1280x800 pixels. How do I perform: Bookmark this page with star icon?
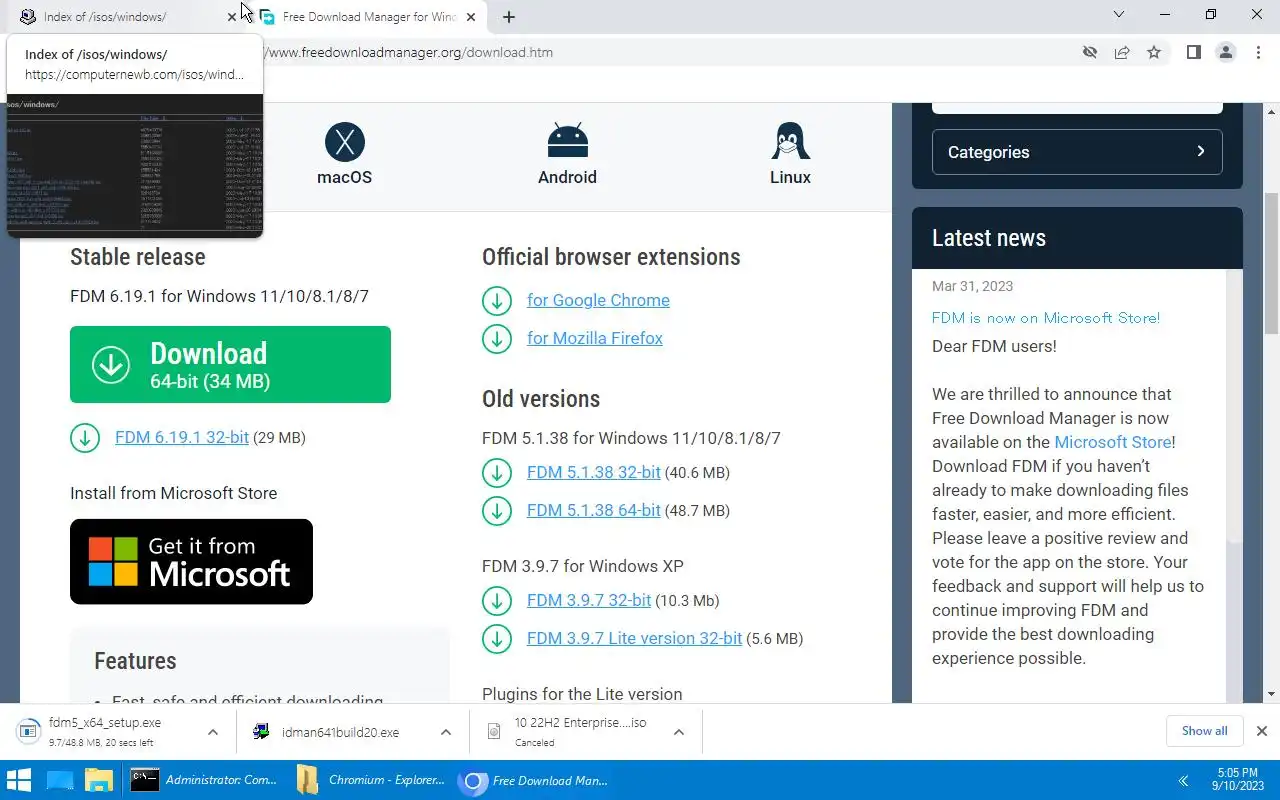[x=1154, y=52]
